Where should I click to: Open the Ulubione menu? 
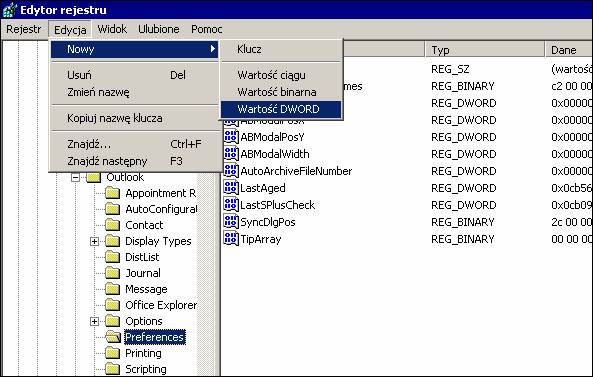coord(159,29)
